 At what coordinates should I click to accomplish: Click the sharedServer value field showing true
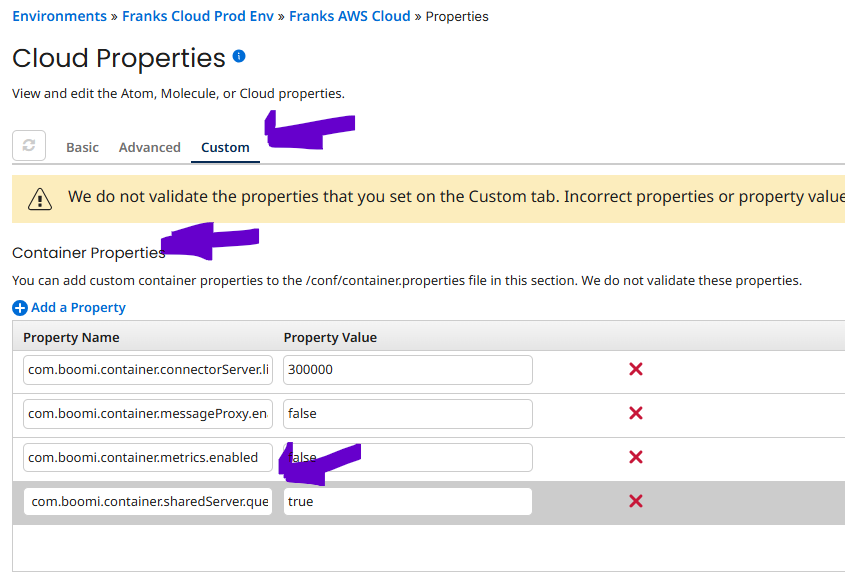[407, 502]
